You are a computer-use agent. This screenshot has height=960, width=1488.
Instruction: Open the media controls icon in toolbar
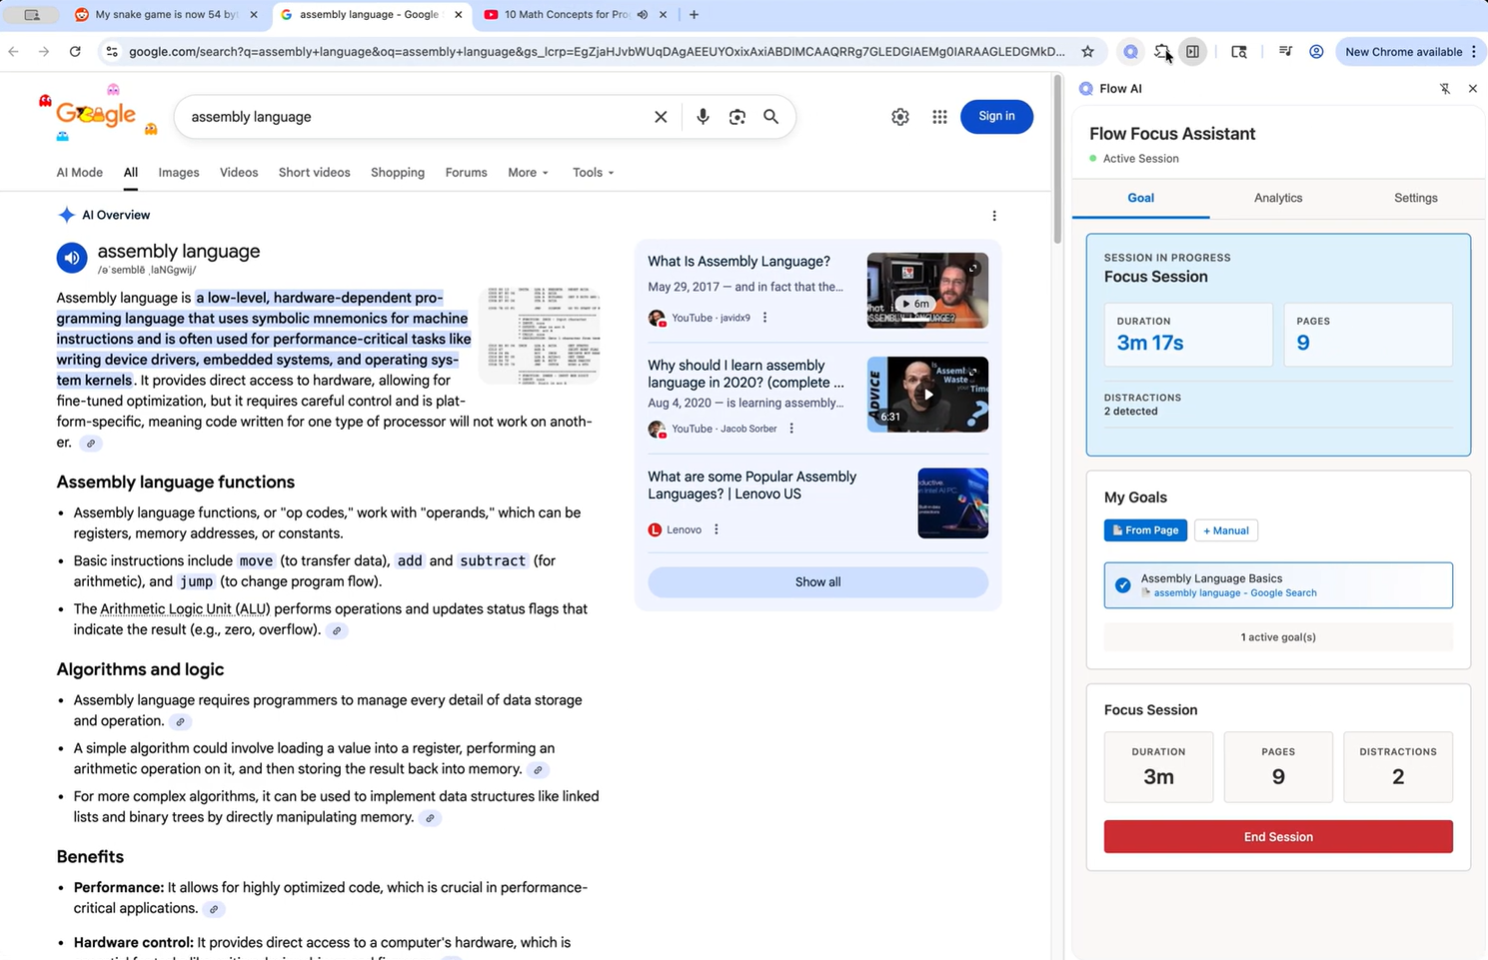coord(1285,52)
